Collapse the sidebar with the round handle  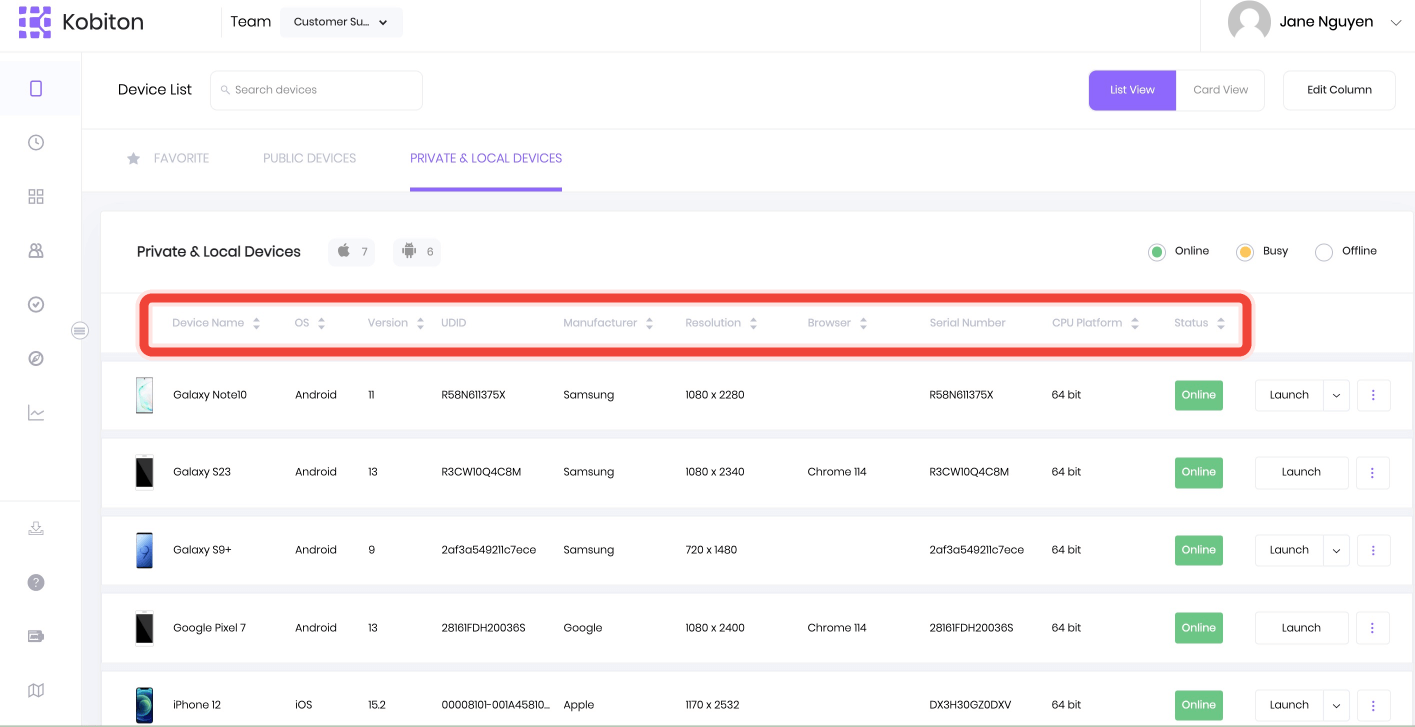tap(80, 331)
